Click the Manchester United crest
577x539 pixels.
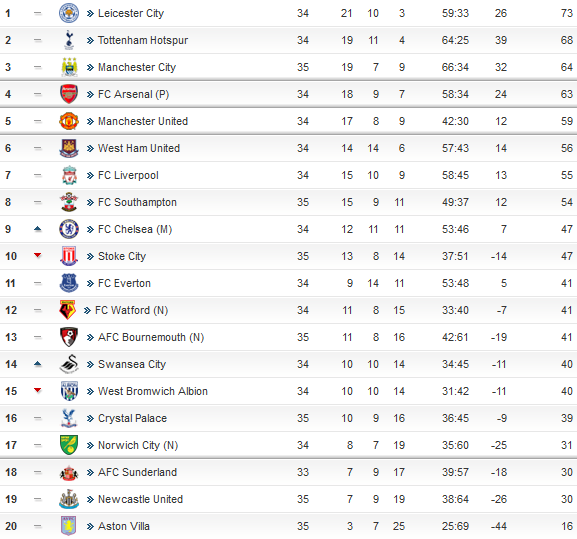(69, 121)
